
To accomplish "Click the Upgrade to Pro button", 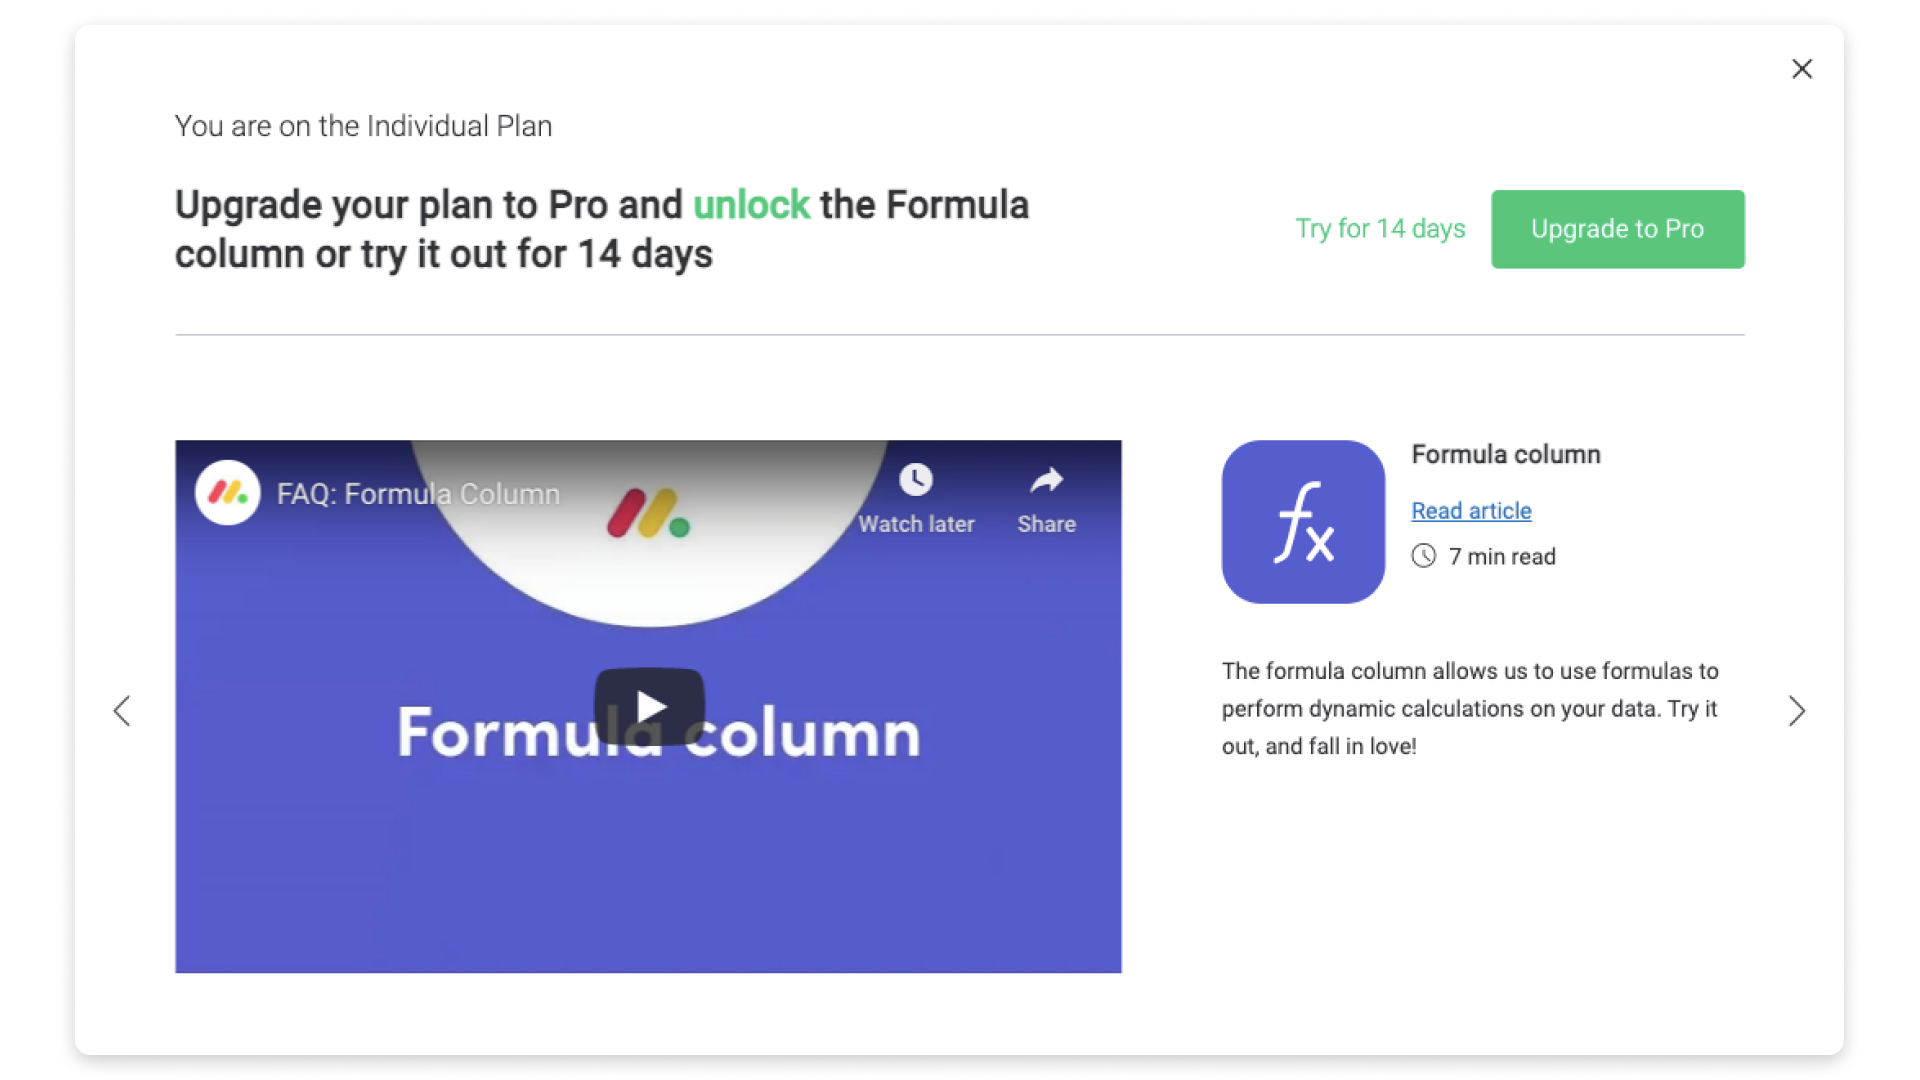I will coord(1617,229).
